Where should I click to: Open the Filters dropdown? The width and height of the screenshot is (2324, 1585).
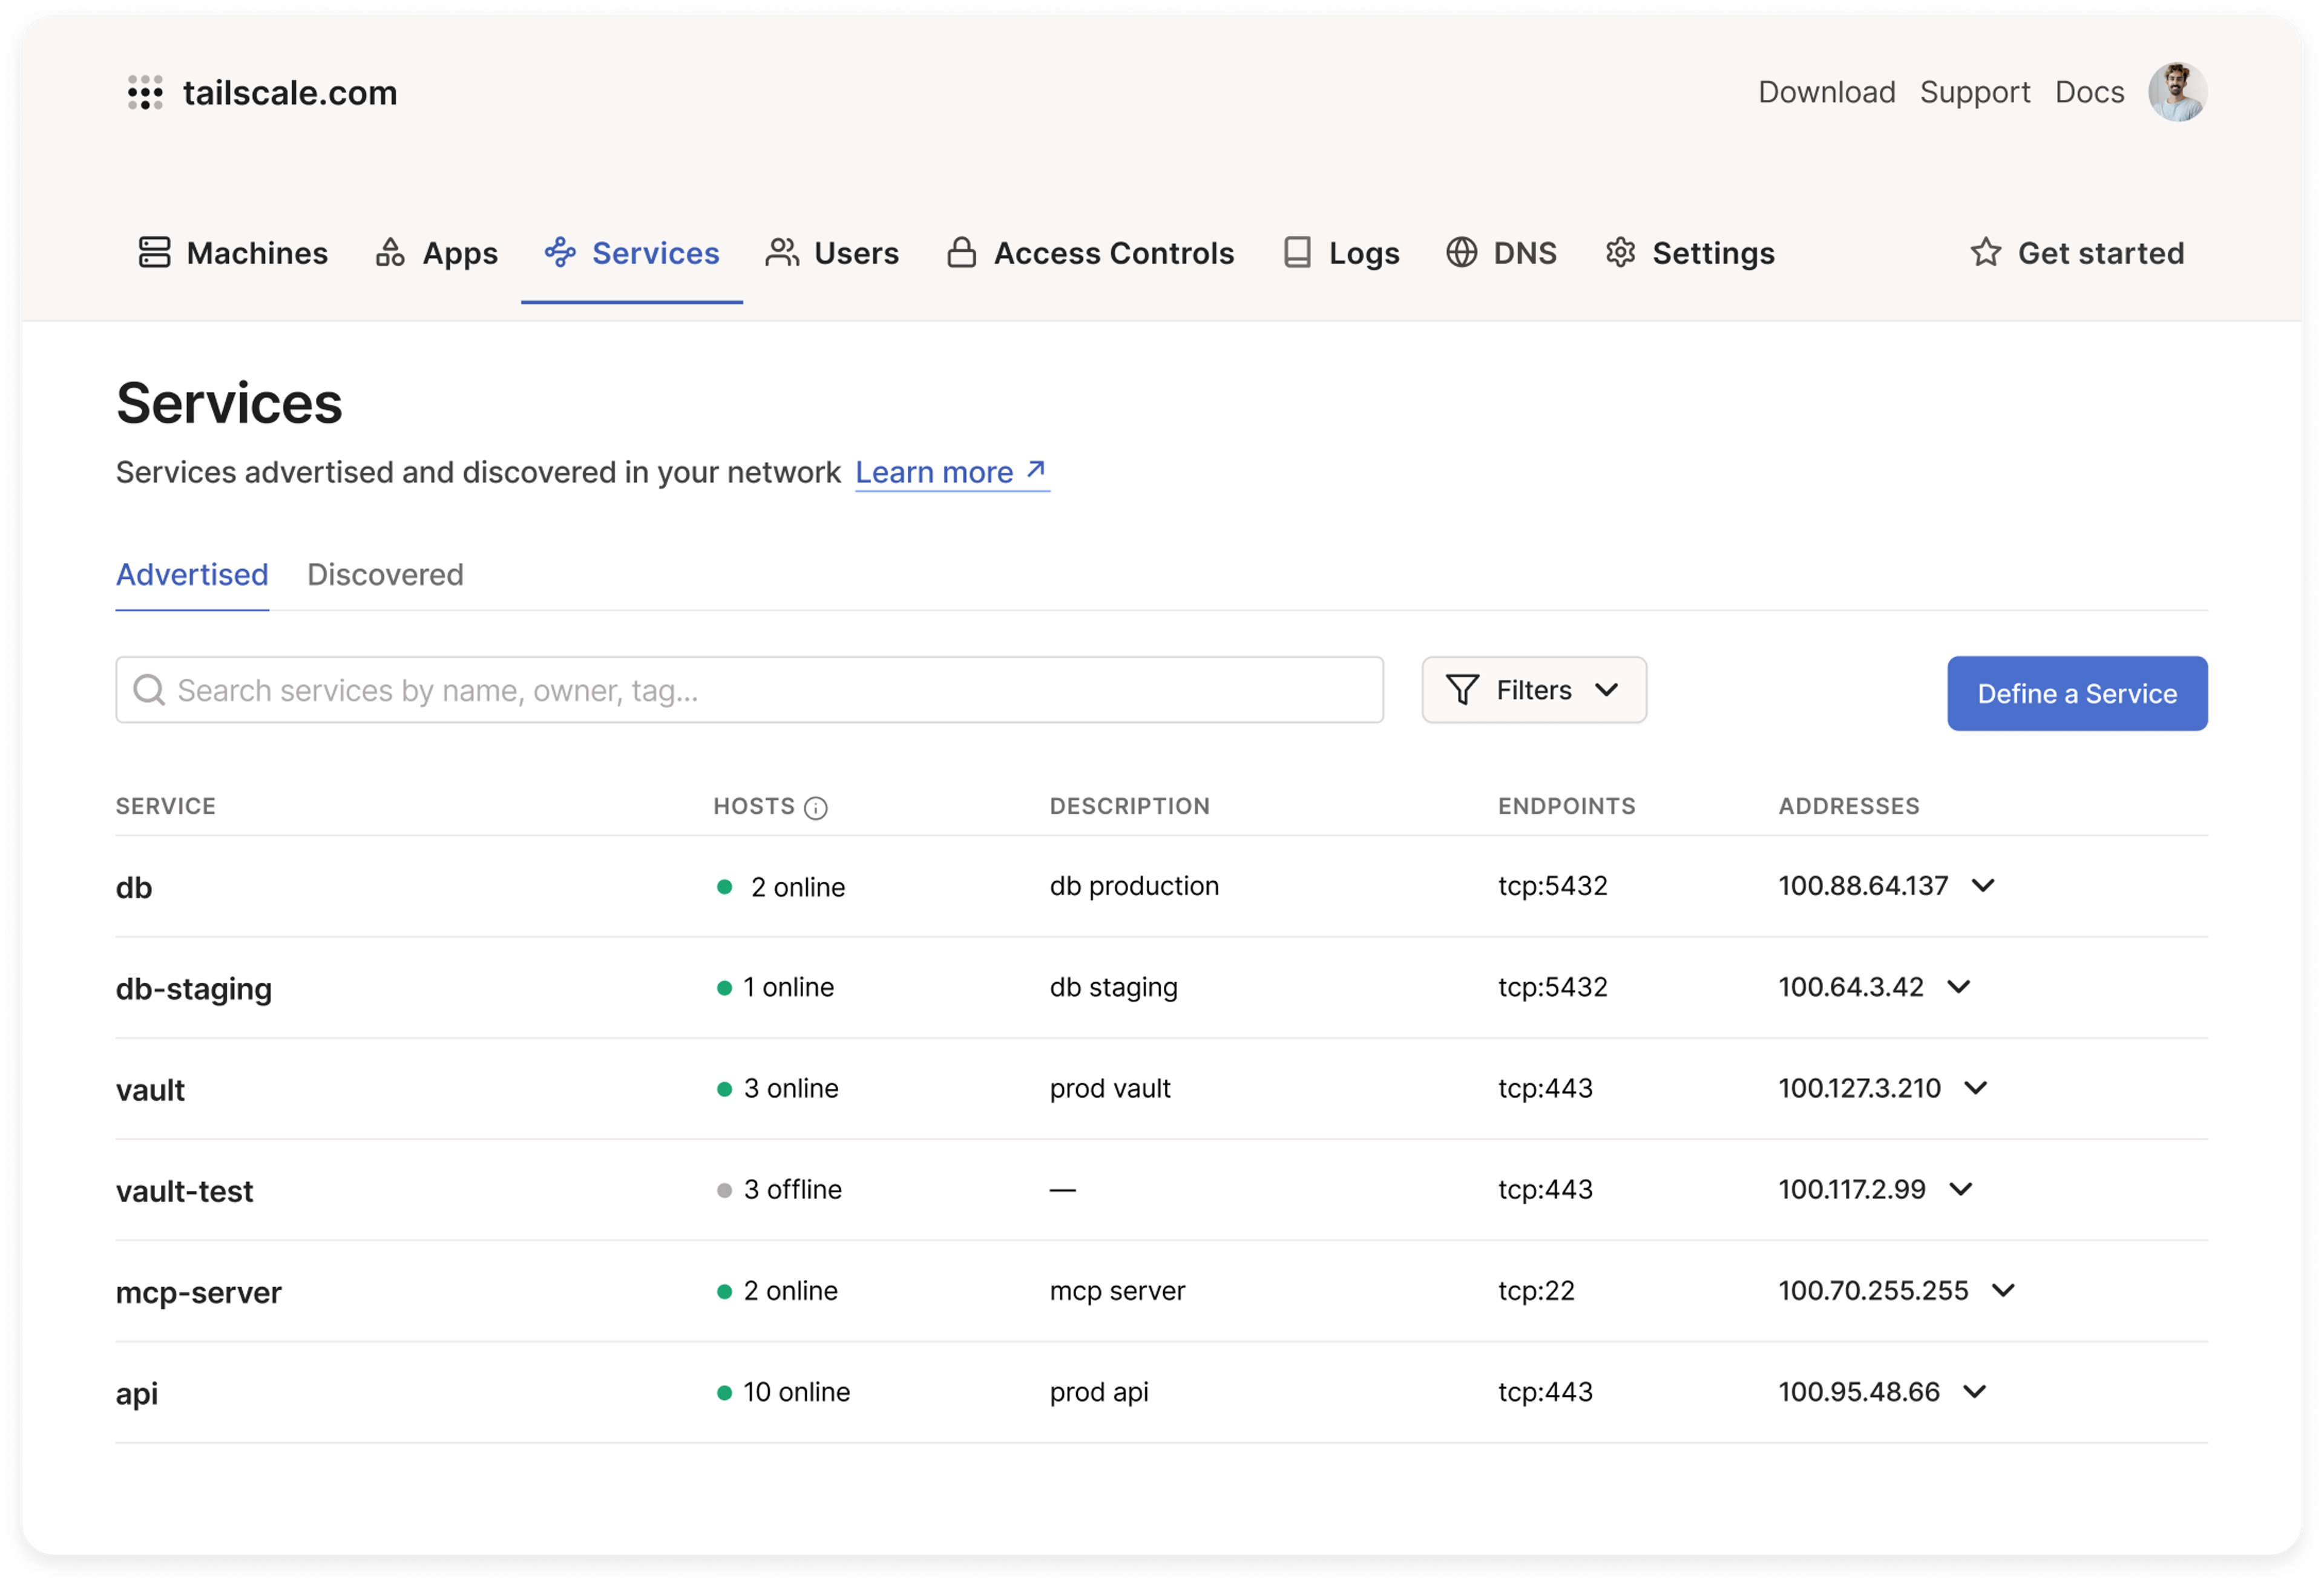click(x=1533, y=690)
